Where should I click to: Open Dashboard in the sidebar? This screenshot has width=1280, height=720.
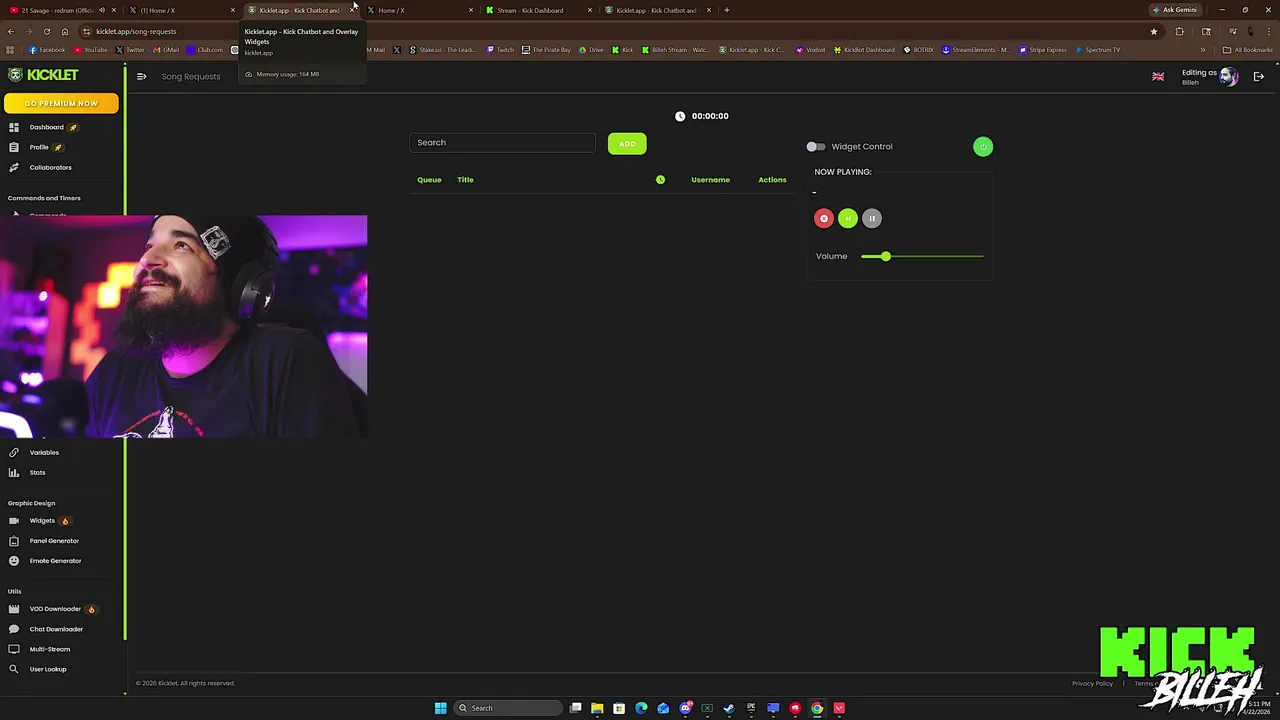coord(46,127)
